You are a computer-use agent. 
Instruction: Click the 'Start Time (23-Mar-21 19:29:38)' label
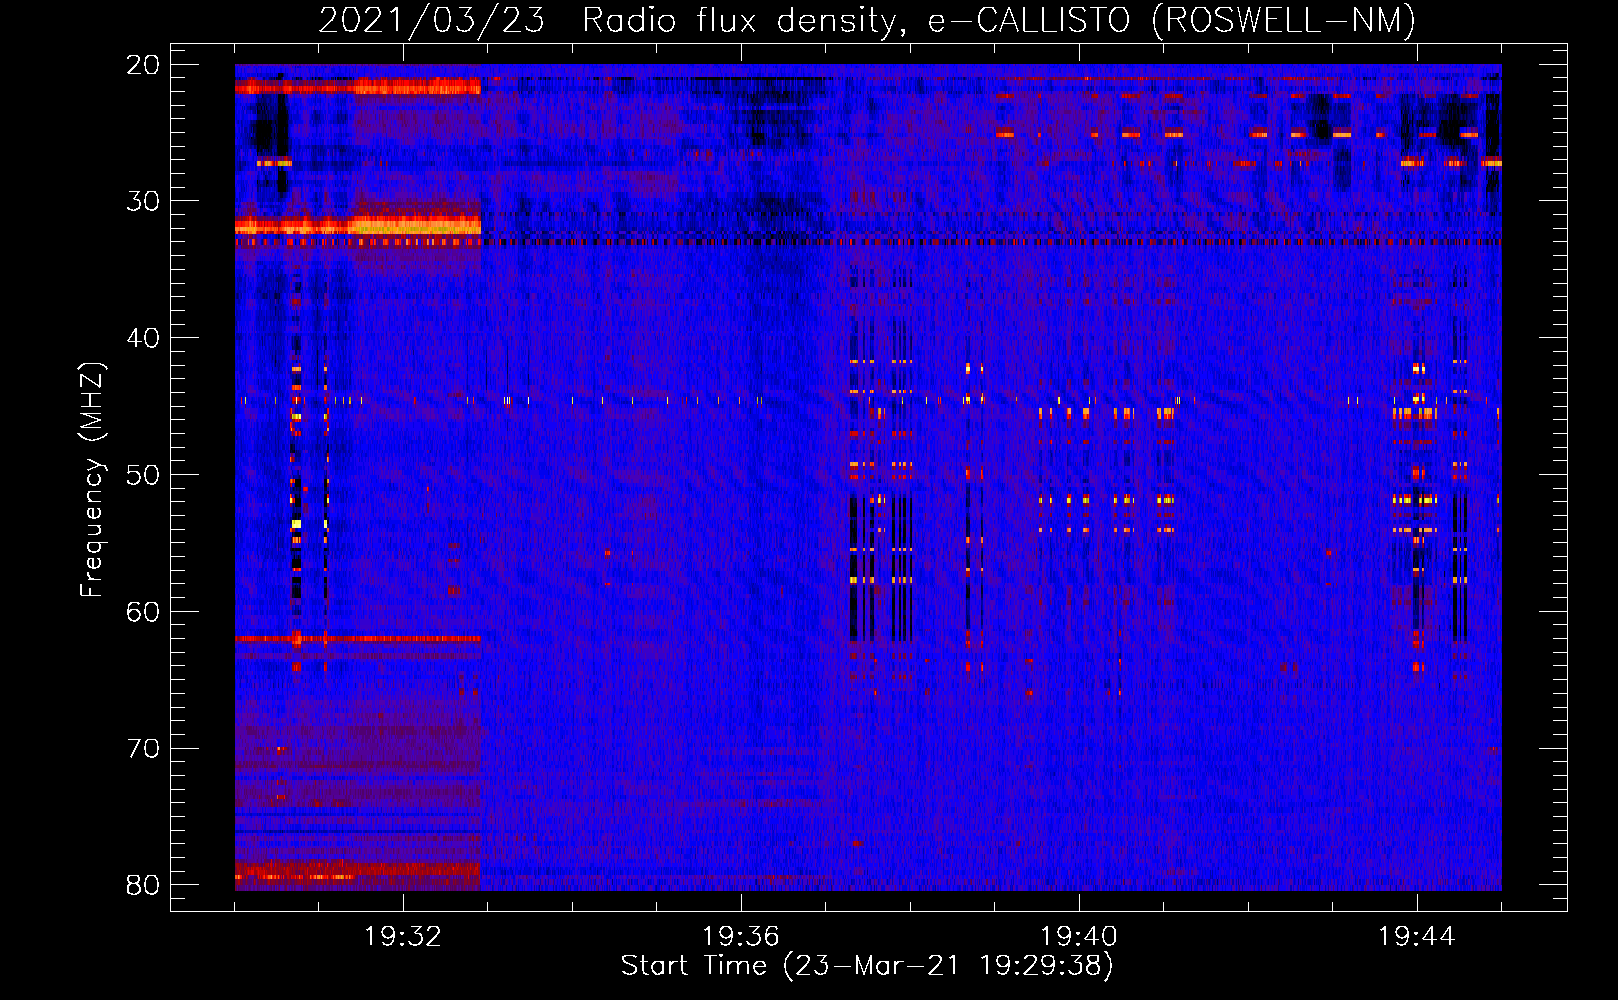point(867,966)
